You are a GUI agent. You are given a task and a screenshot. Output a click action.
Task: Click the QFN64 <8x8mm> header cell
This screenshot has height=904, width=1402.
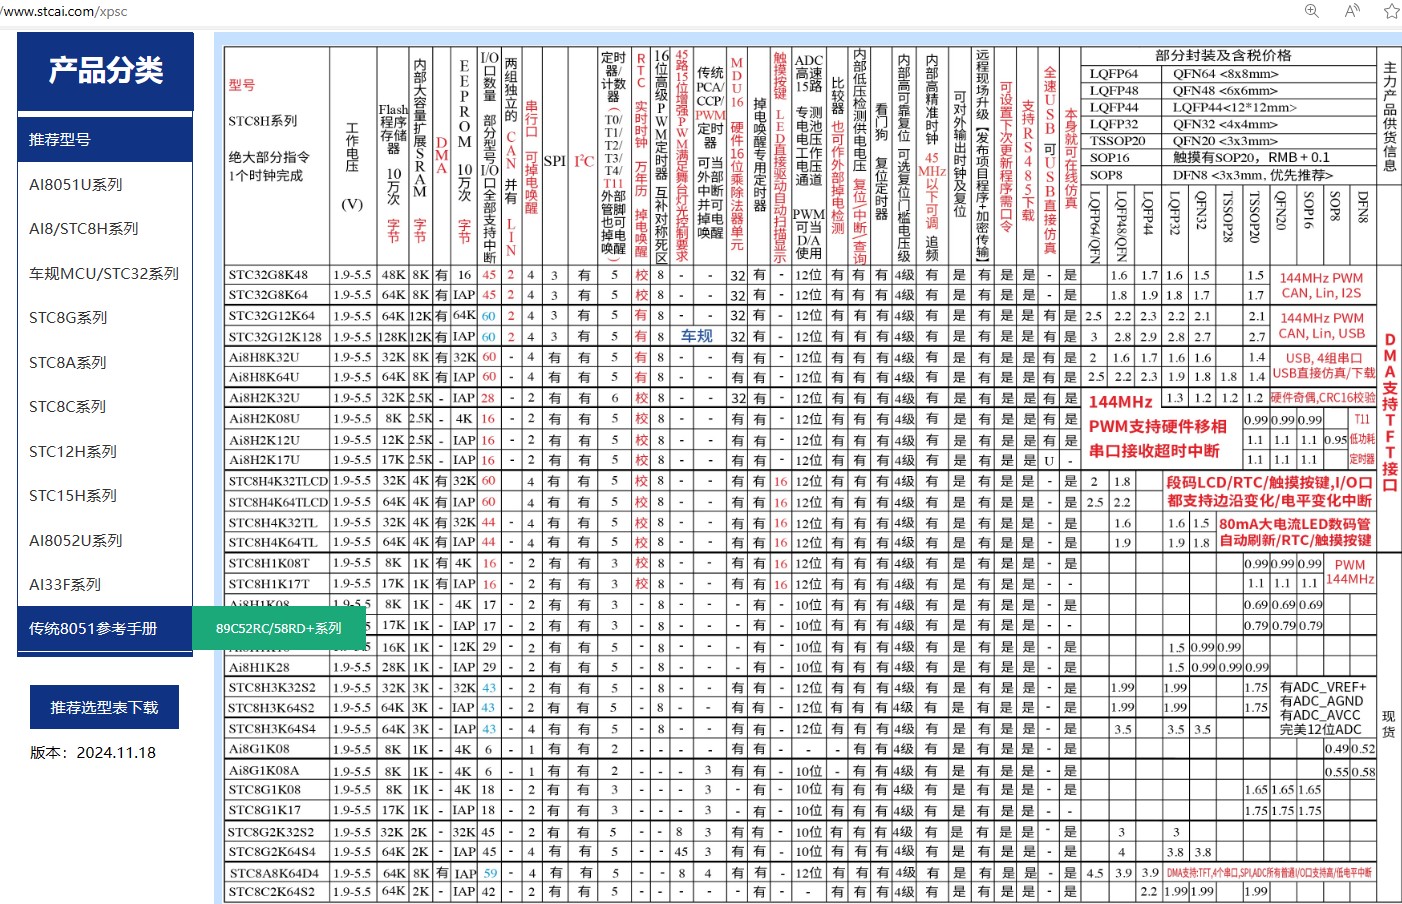pos(1226,74)
